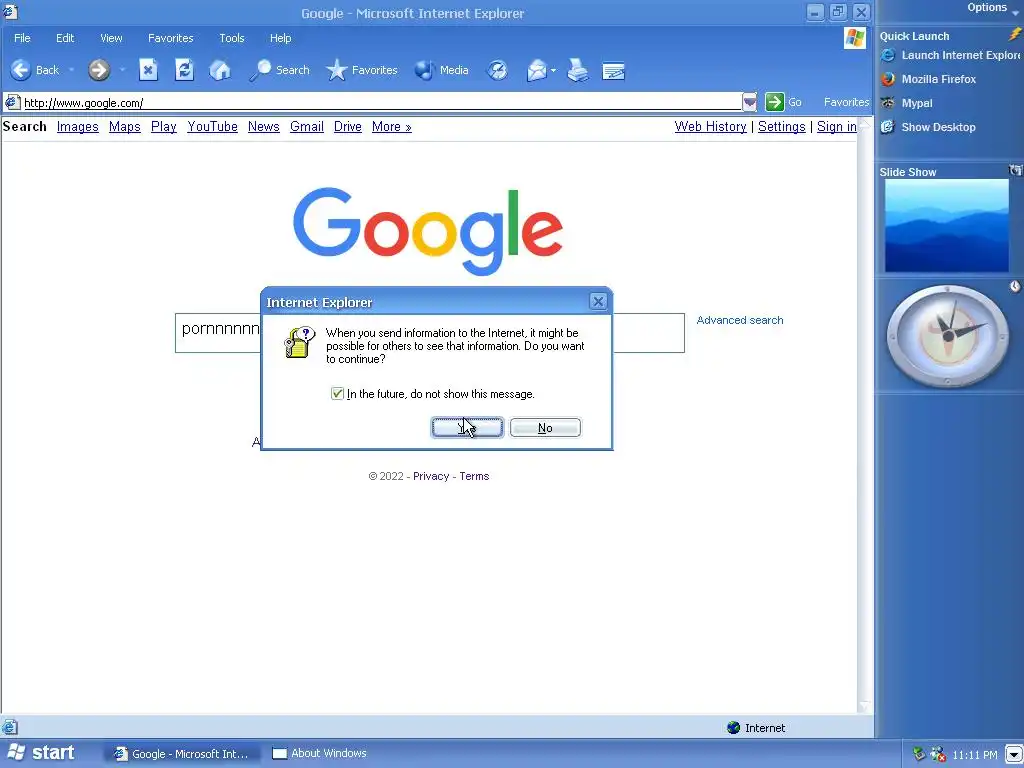Expand the address bar dropdown
The width and height of the screenshot is (1024, 768).
click(749, 102)
